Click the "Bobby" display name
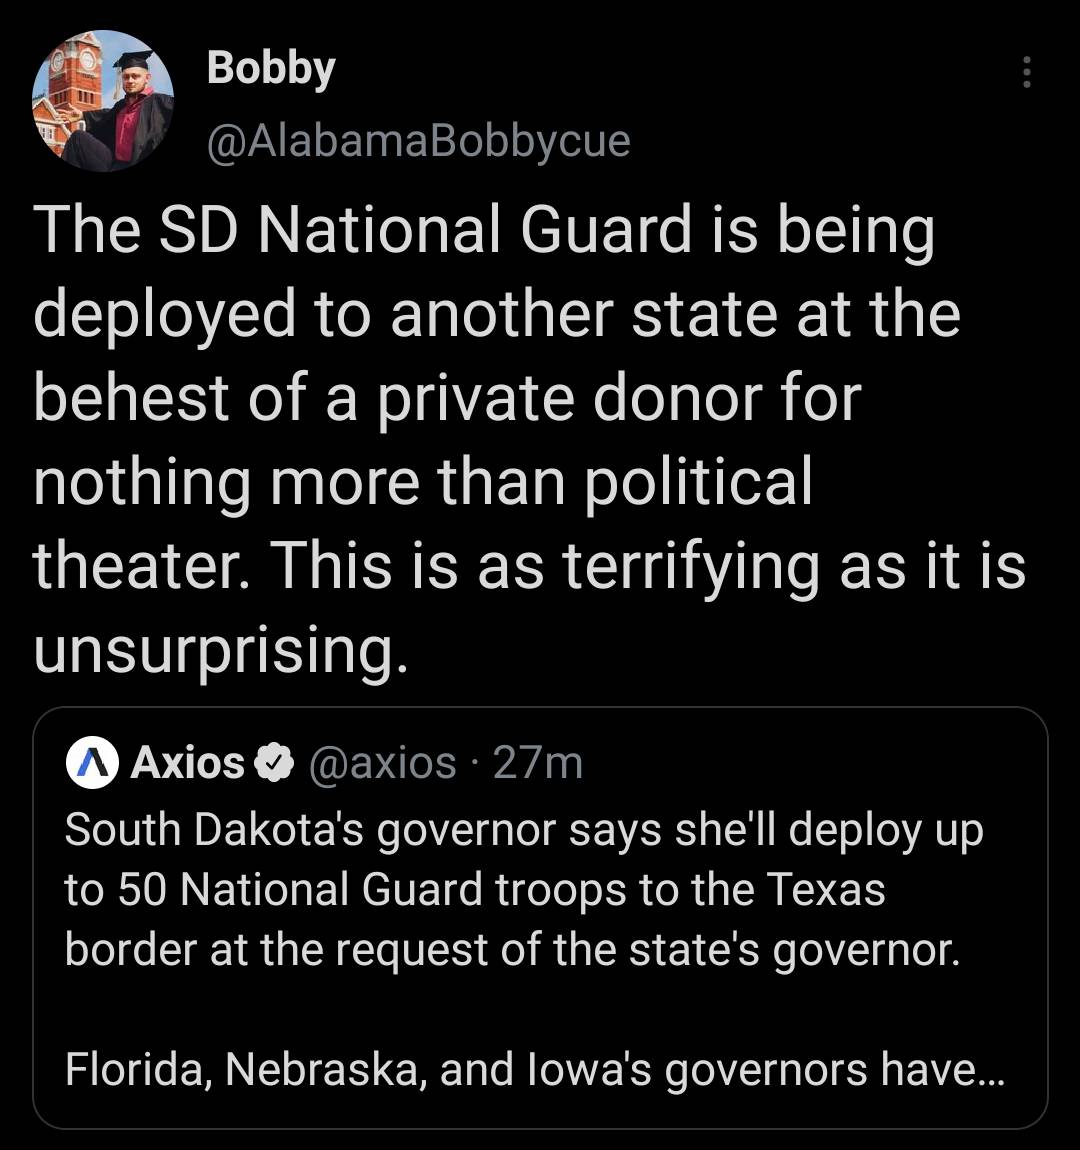 (x=270, y=69)
